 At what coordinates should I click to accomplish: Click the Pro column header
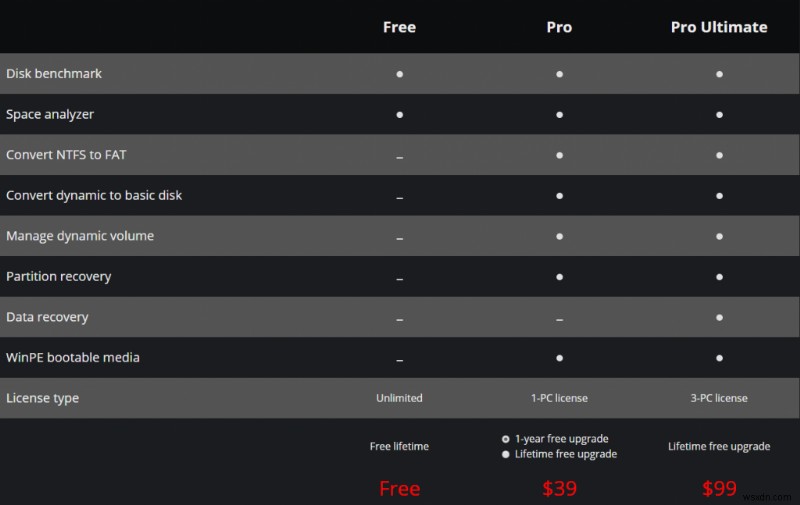[x=559, y=27]
